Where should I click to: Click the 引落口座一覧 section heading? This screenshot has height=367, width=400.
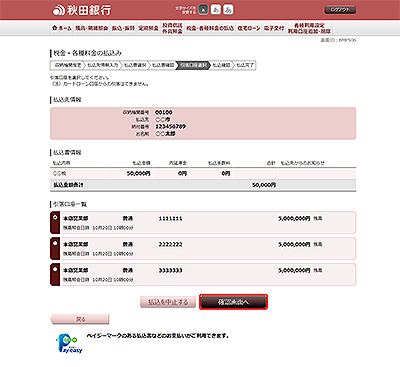pyautogui.click(x=70, y=204)
